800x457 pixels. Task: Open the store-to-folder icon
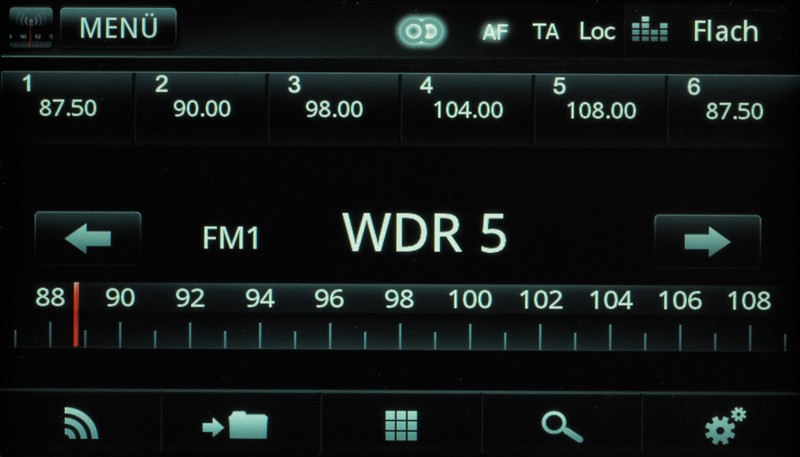(235, 425)
